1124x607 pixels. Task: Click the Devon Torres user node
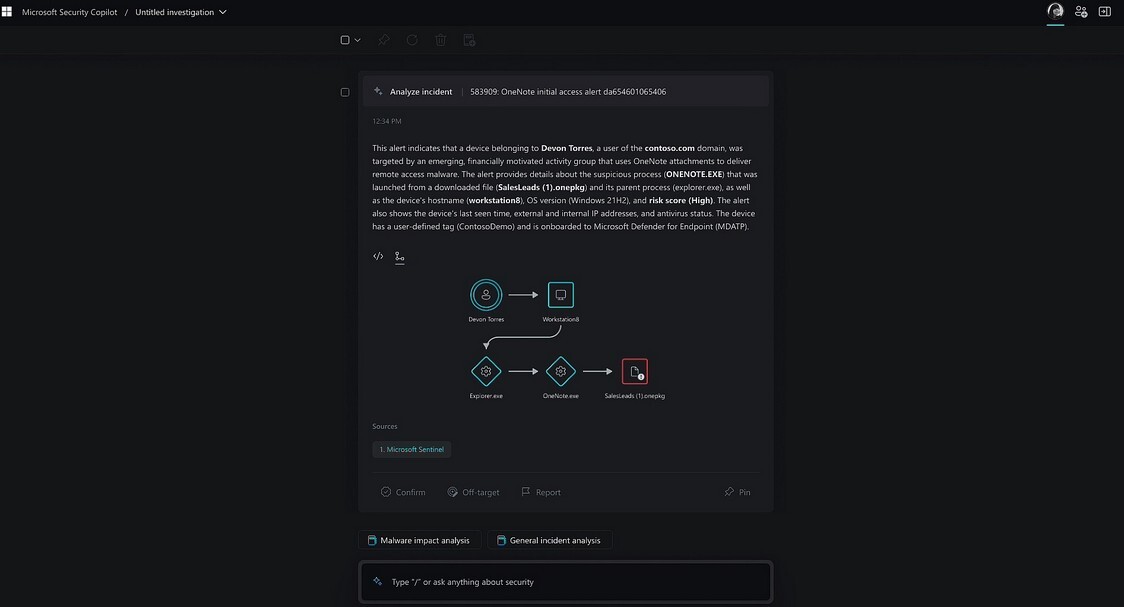pyautogui.click(x=486, y=295)
